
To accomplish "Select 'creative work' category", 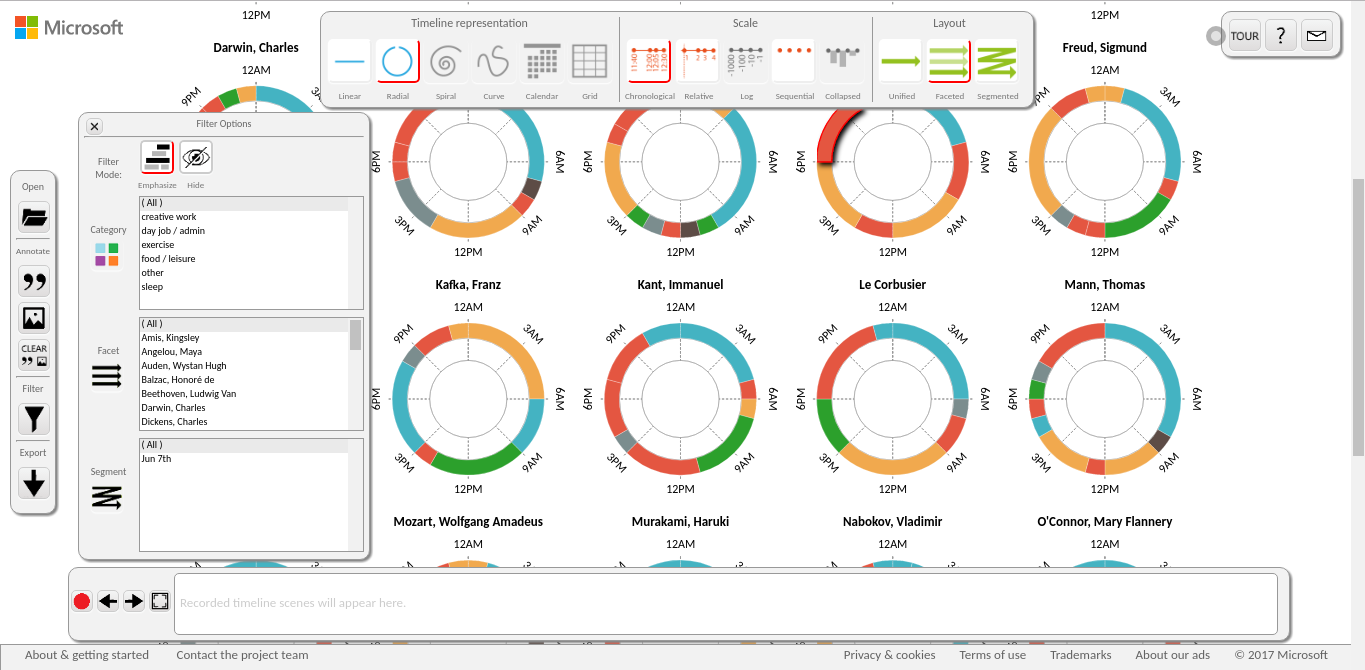I will coord(244,217).
